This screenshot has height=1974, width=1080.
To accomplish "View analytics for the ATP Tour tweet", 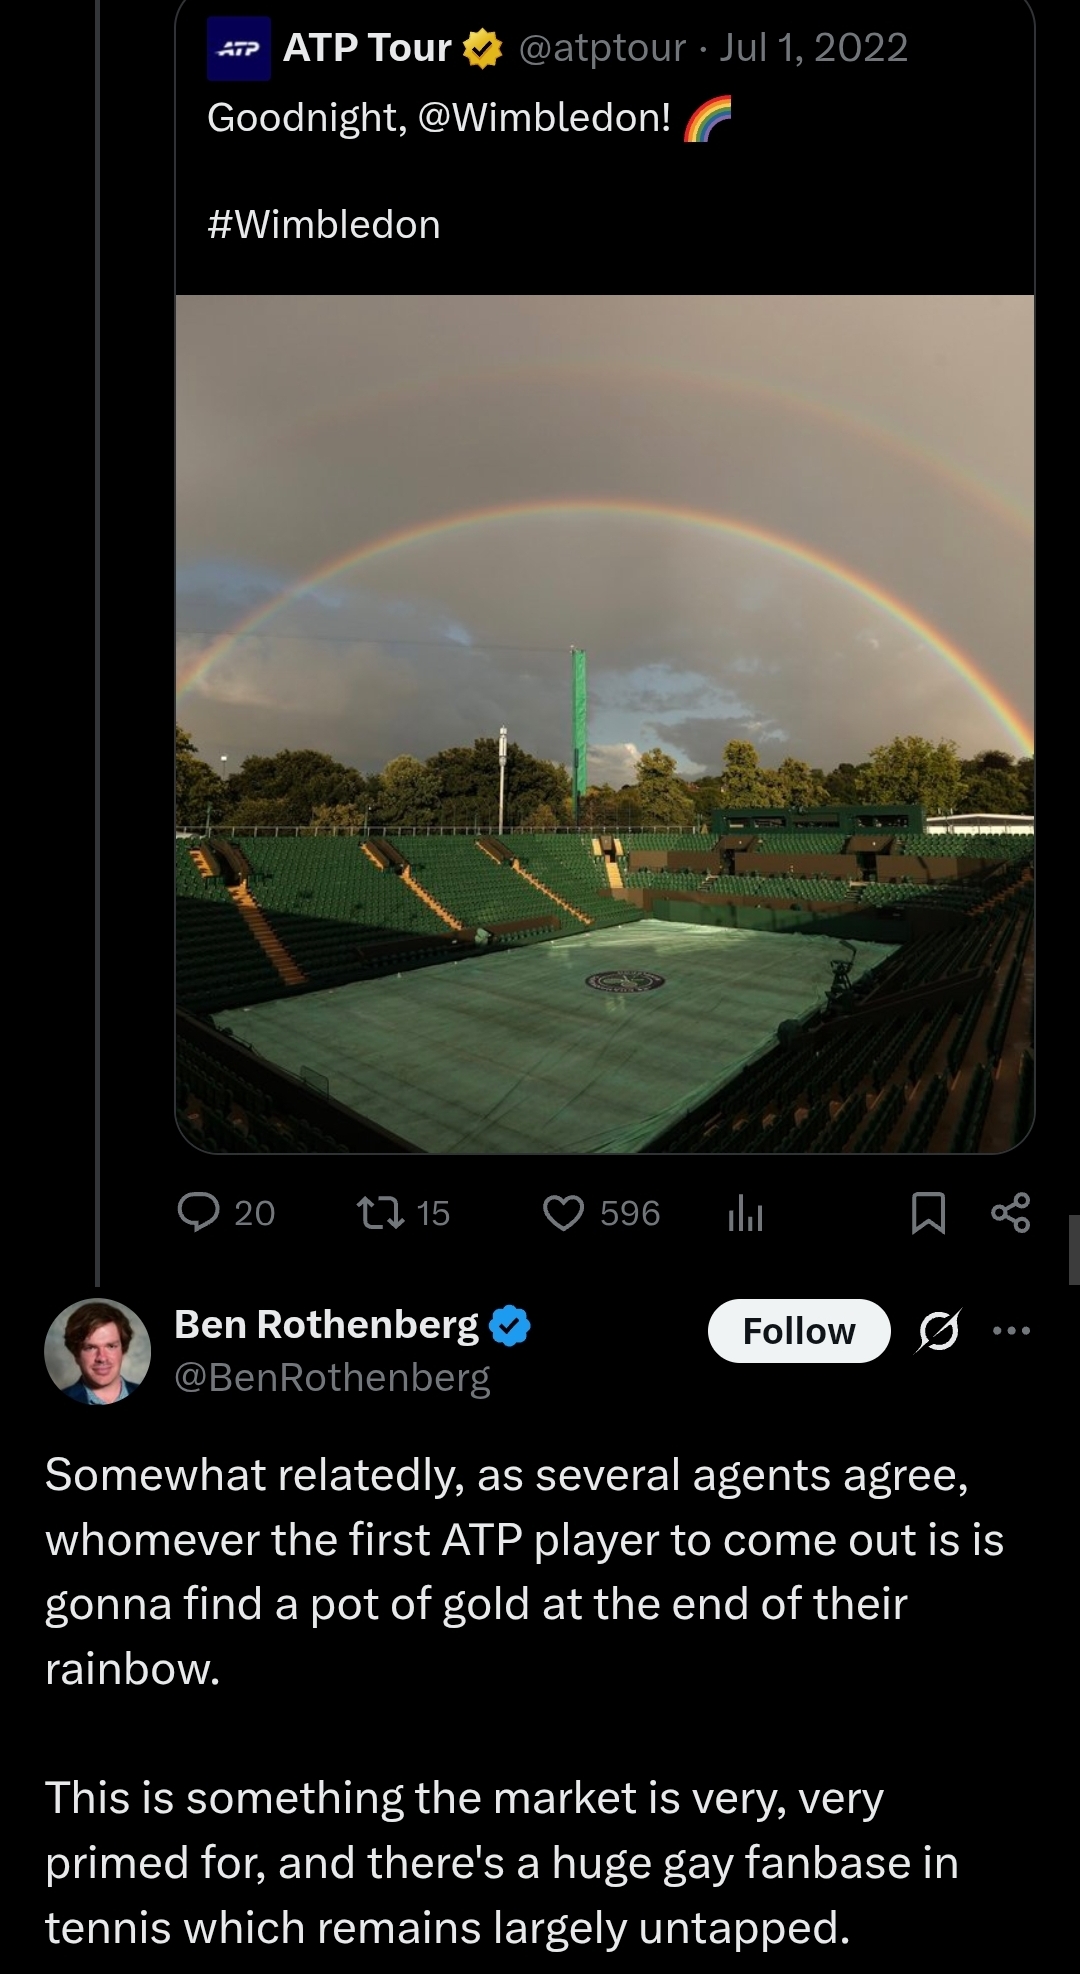I will point(745,1213).
